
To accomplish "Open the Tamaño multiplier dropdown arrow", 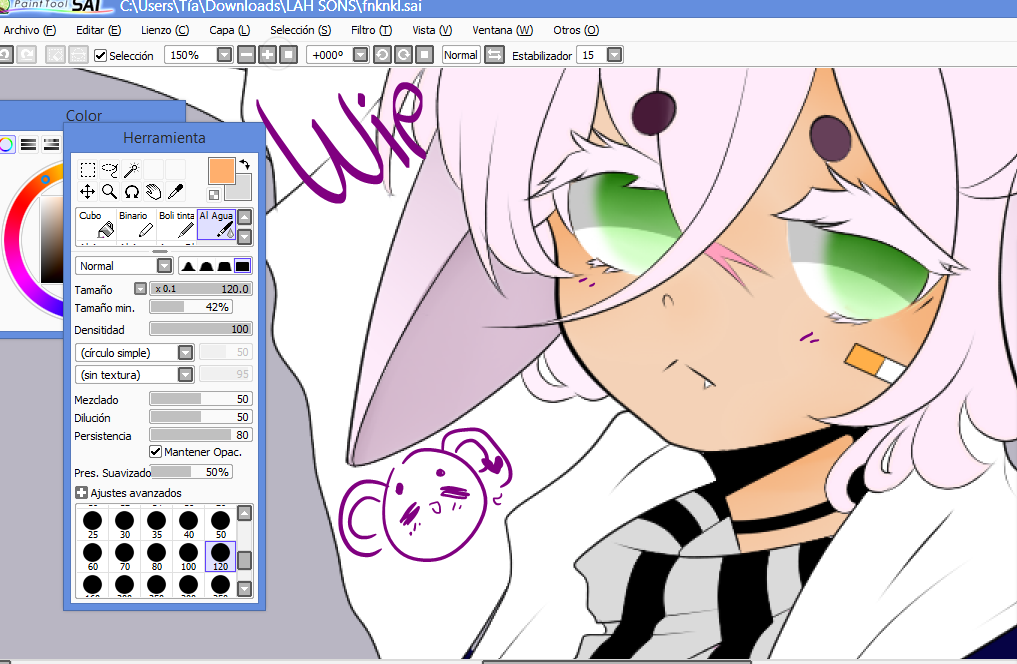I will pos(140,289).
